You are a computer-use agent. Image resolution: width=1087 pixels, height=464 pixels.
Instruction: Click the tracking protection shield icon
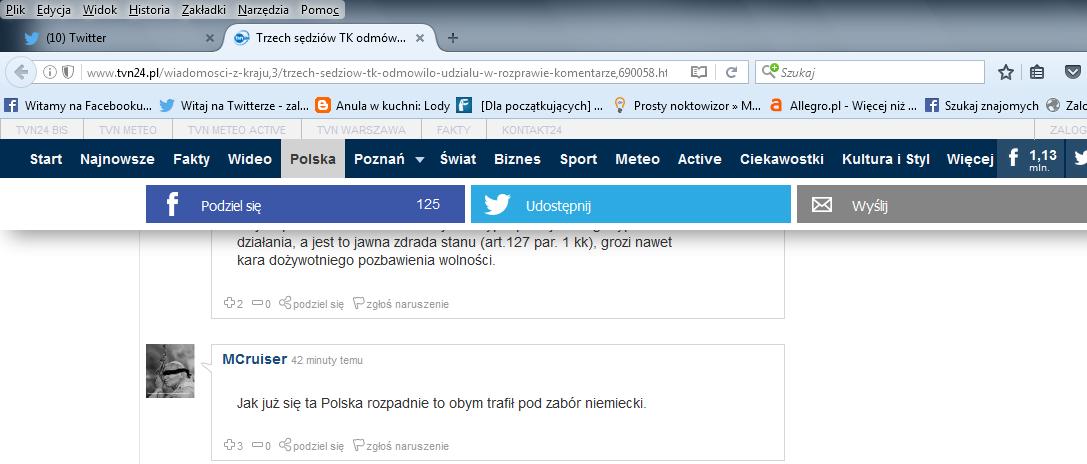coord(67,72)
